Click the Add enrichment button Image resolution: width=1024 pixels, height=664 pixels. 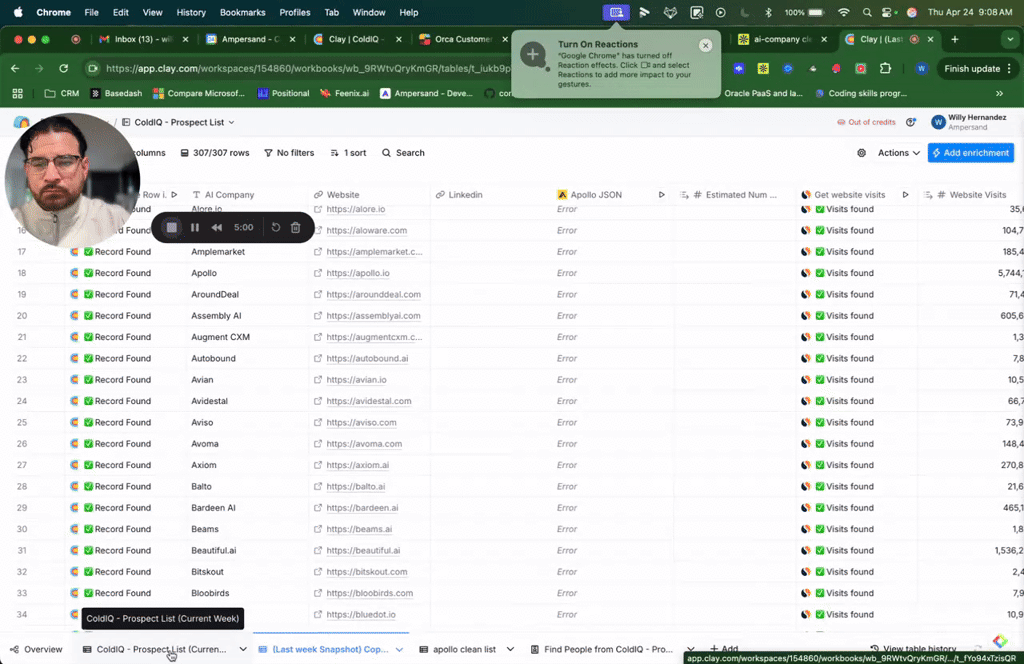pos(970,153)
